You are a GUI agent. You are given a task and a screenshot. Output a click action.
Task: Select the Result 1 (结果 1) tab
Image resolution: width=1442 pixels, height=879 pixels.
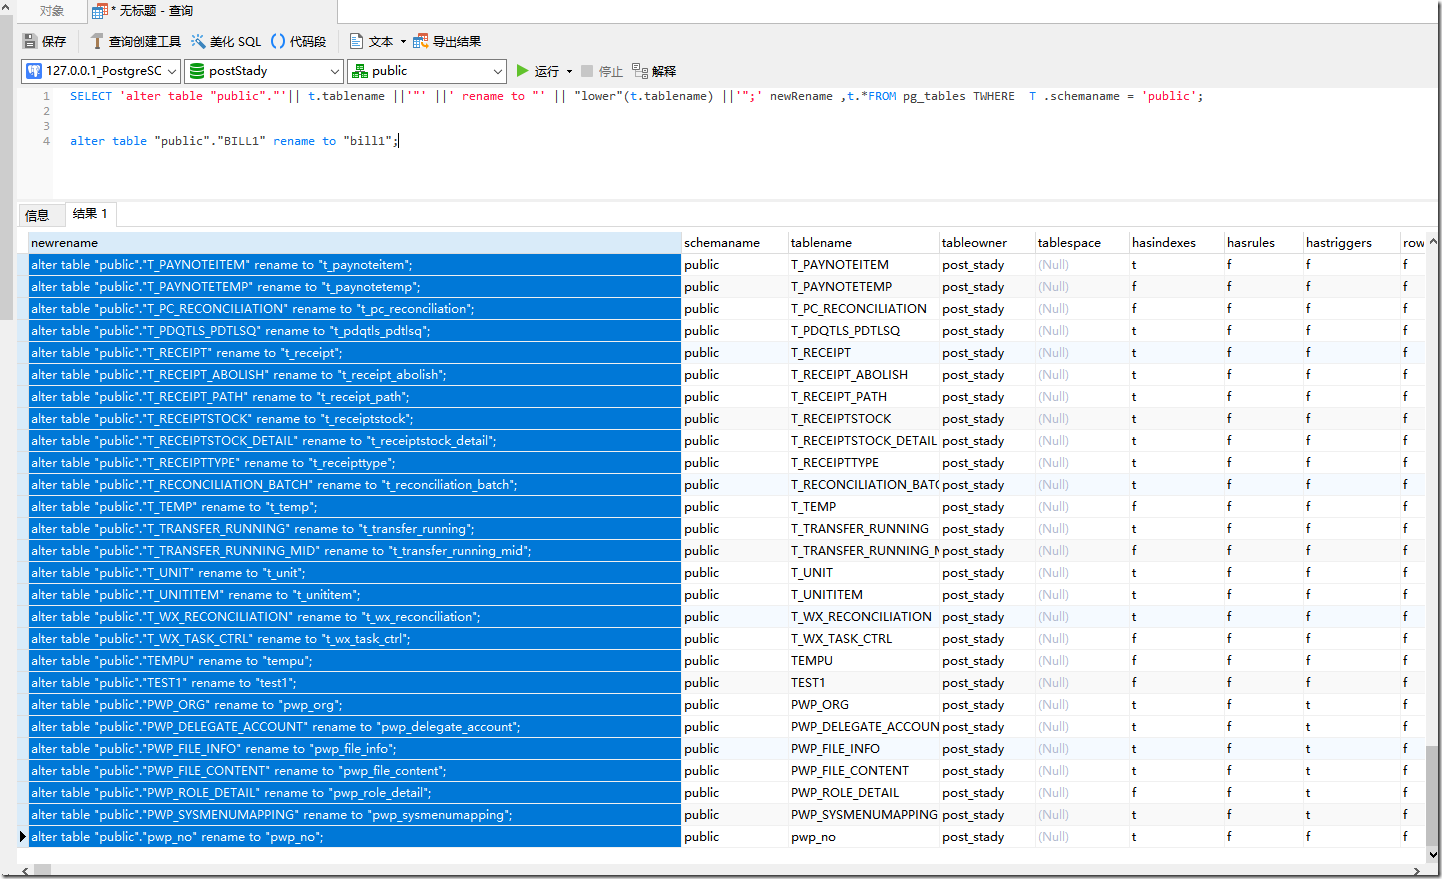click(90, 214)
